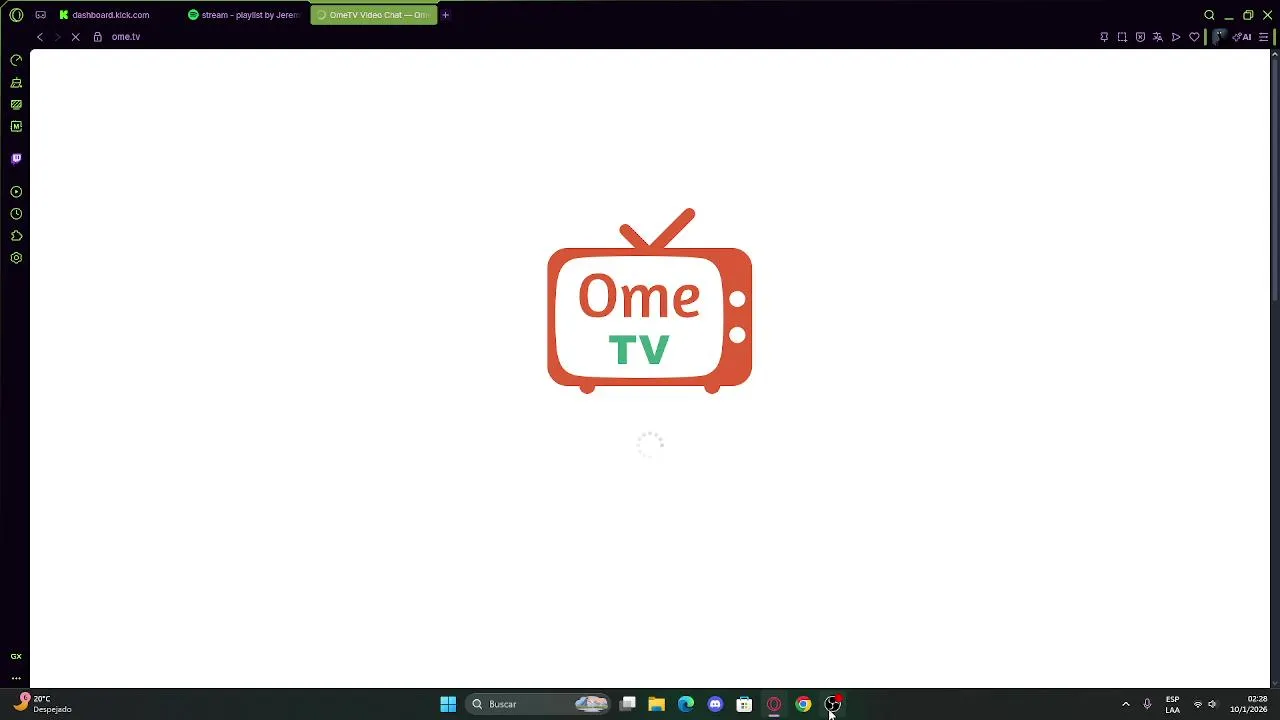Launch Microsoft Edge from taskbar
1280x720 pixels.
686,704
